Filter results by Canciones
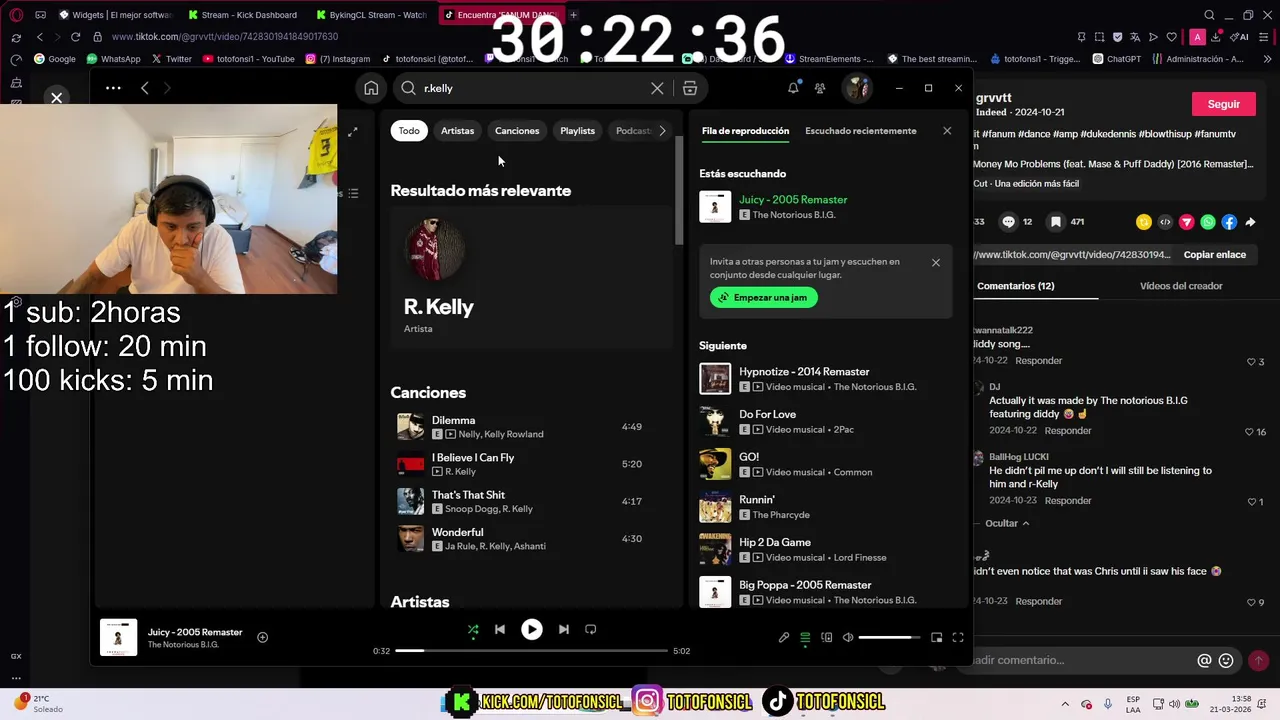Screen dimensions: 1280x720 (x=517, y=131)
